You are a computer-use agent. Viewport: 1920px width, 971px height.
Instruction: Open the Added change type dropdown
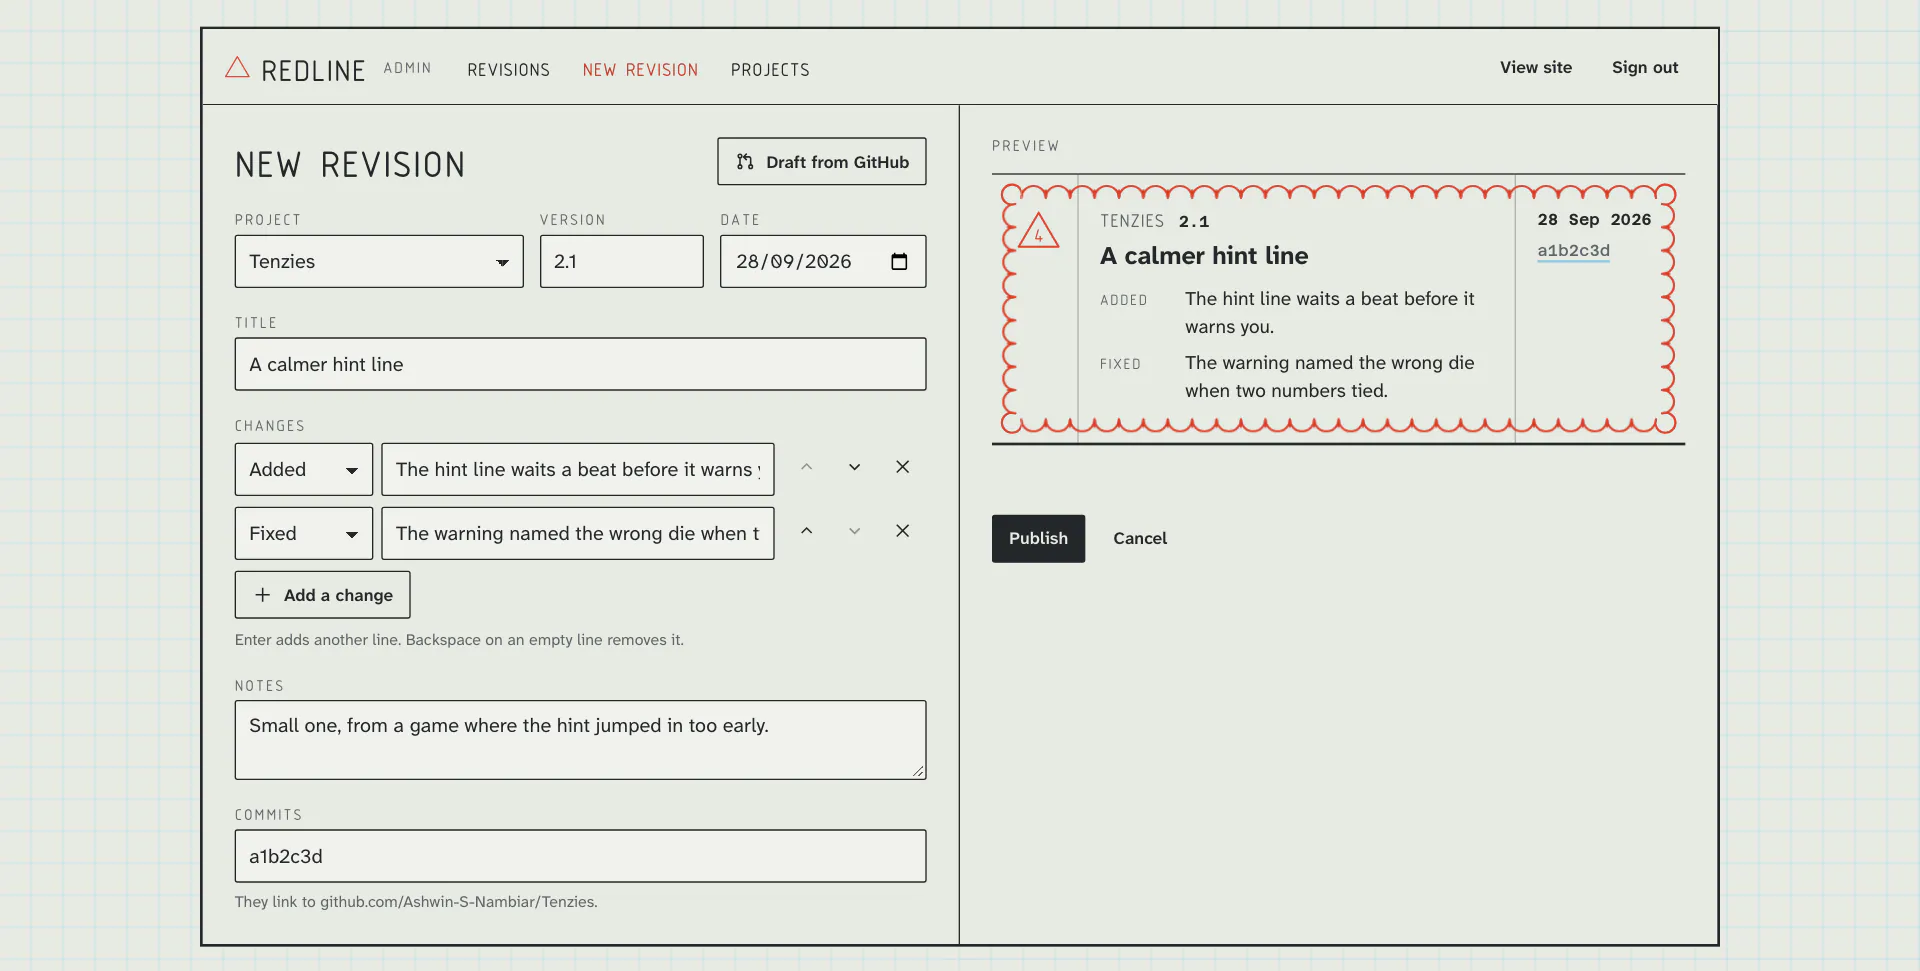(304, 469)
